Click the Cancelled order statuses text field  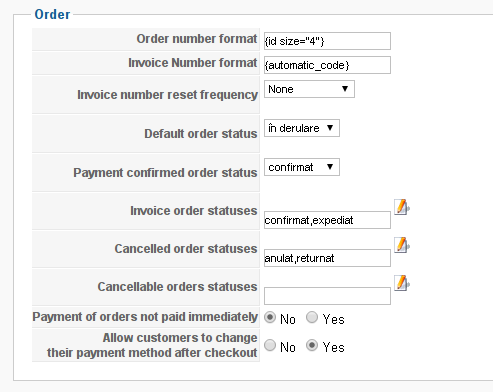327,258
